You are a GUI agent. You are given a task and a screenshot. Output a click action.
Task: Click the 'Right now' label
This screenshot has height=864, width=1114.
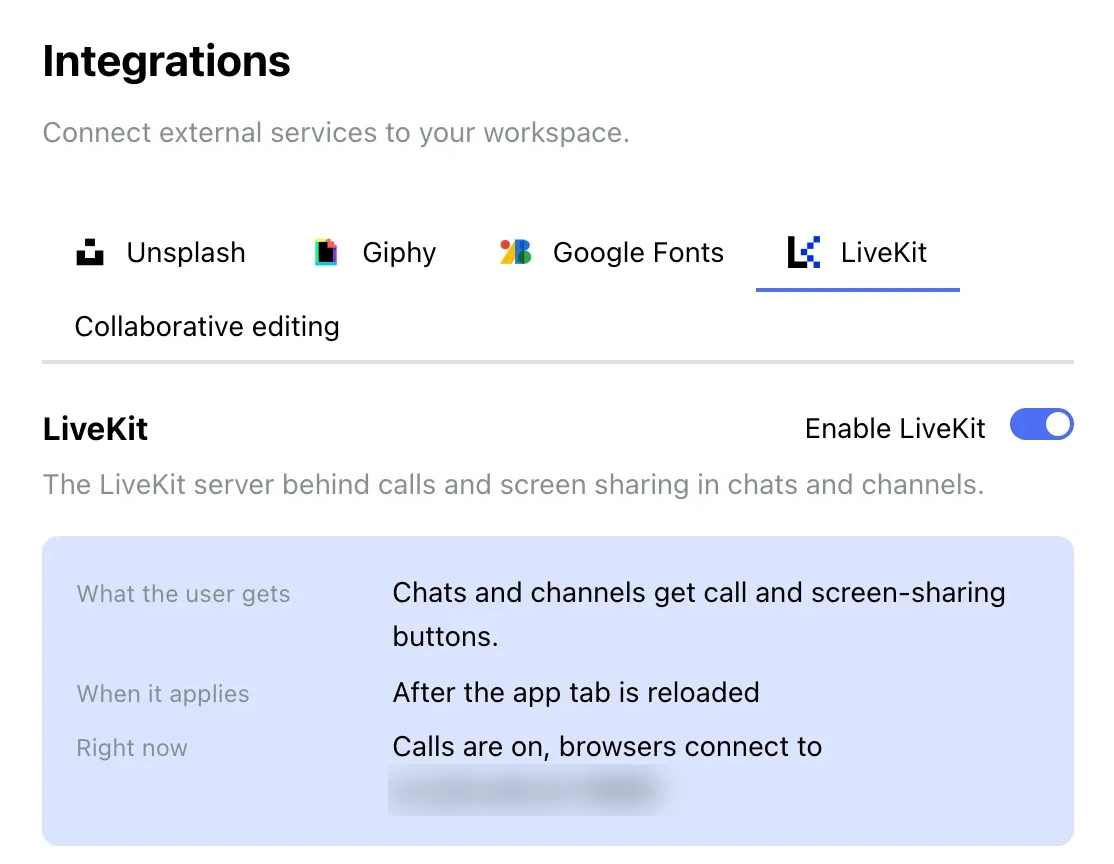coord(132,748)
